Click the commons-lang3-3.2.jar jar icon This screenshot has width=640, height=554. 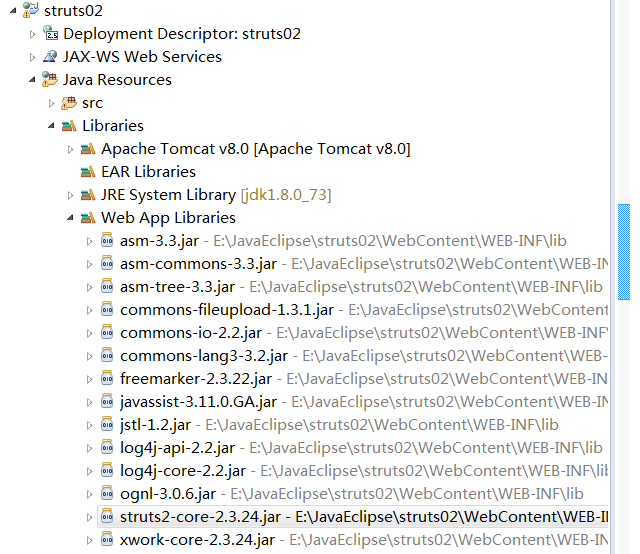pos(107,356)
